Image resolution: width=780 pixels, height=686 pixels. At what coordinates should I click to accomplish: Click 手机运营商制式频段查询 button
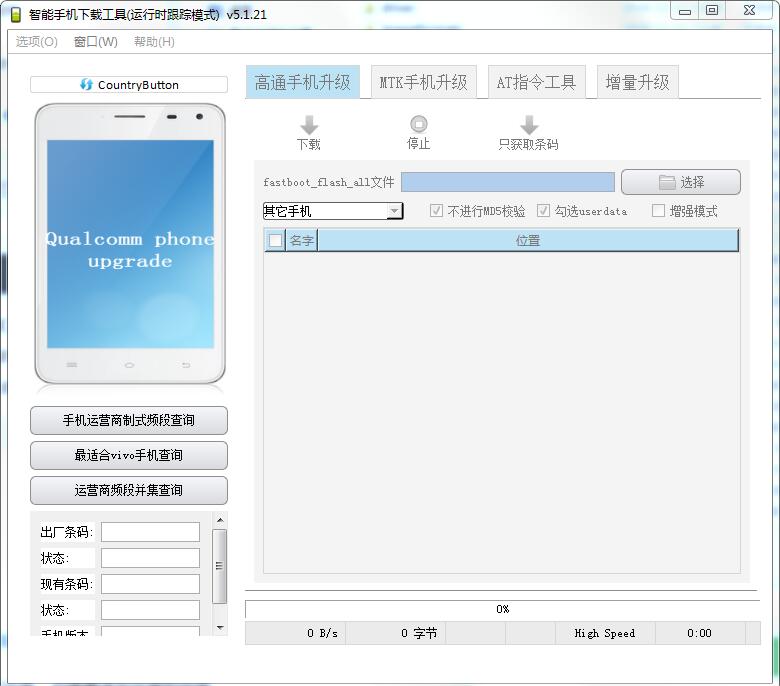tap(129, 420)
